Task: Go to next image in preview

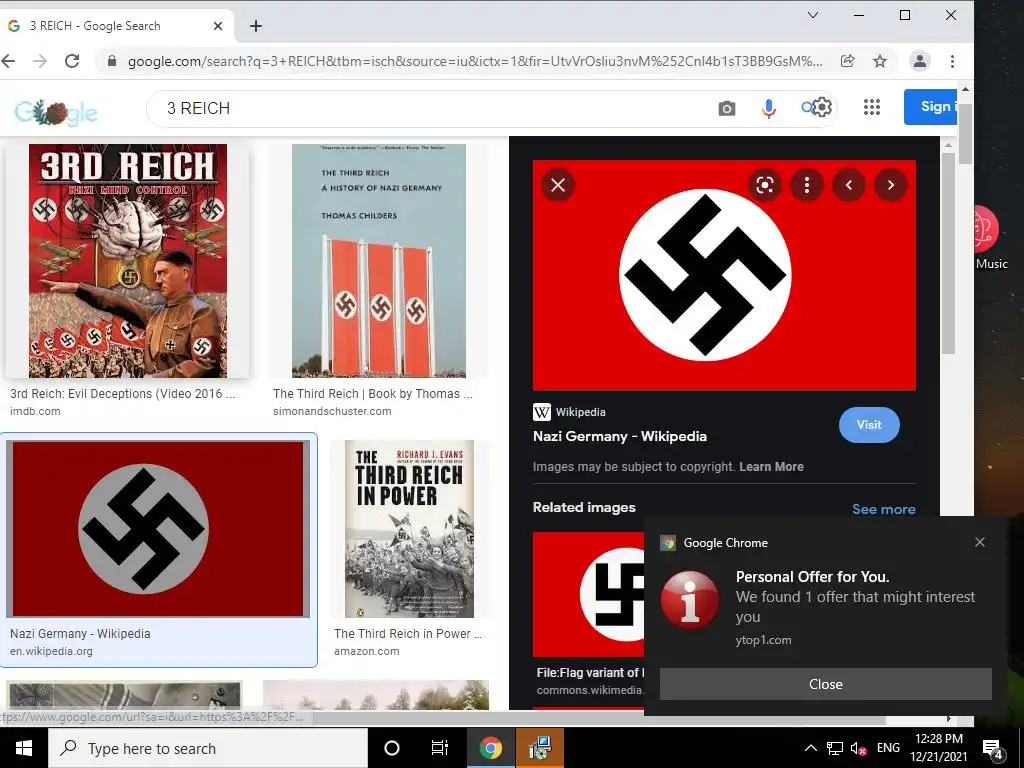Action: point(891,185)
